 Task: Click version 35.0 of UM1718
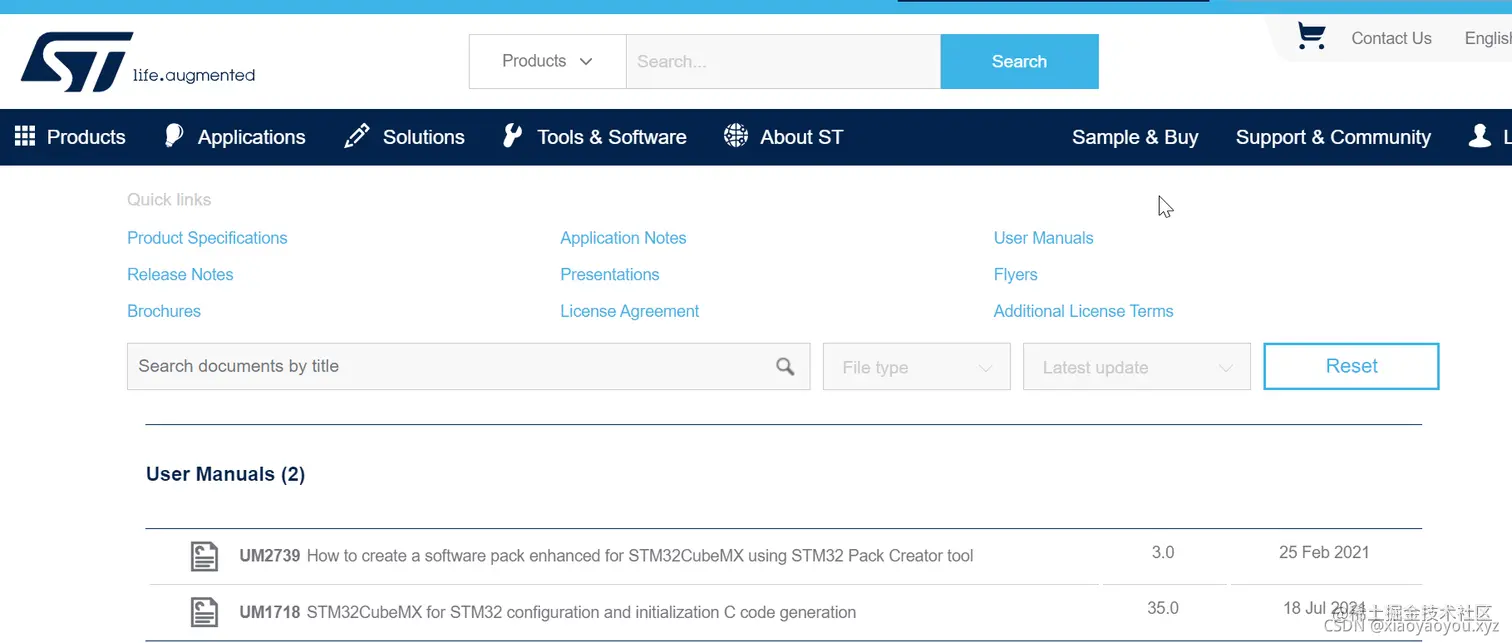pos(1163,608)
